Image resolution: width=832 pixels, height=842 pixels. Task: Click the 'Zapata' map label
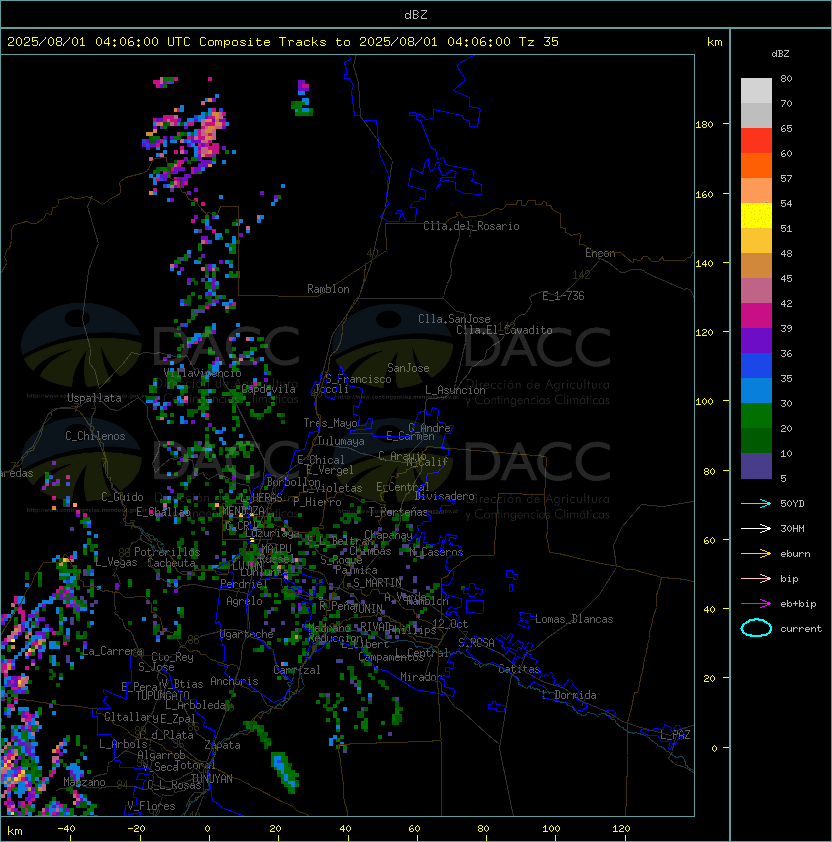(x=222, y=745)
